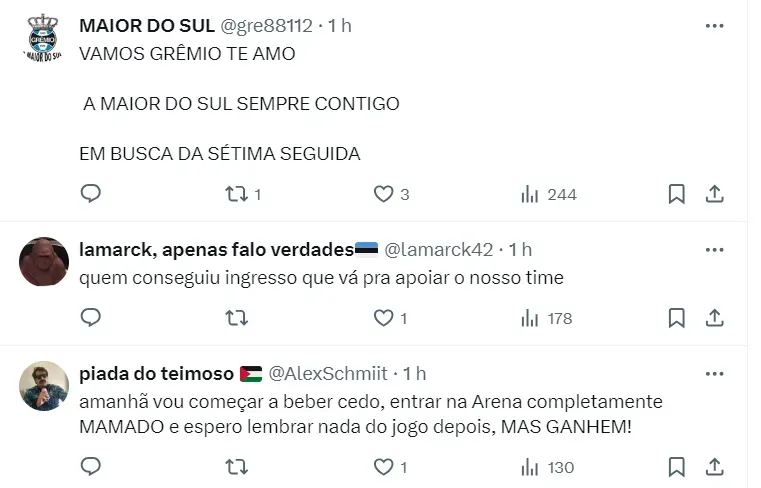This screenshot has height=488, width=761.
Task: Like lamarck's tweet
Action: [x=384, y=318]
